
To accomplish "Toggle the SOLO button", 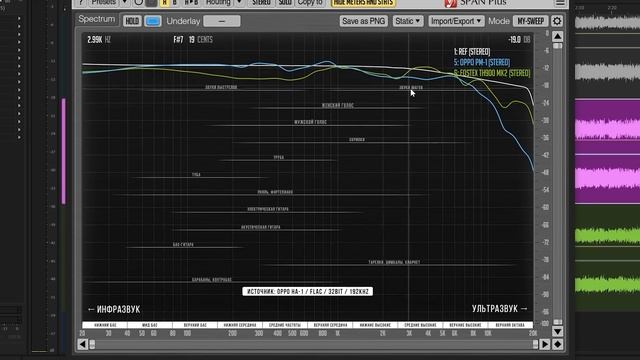I will click(285, 2).
